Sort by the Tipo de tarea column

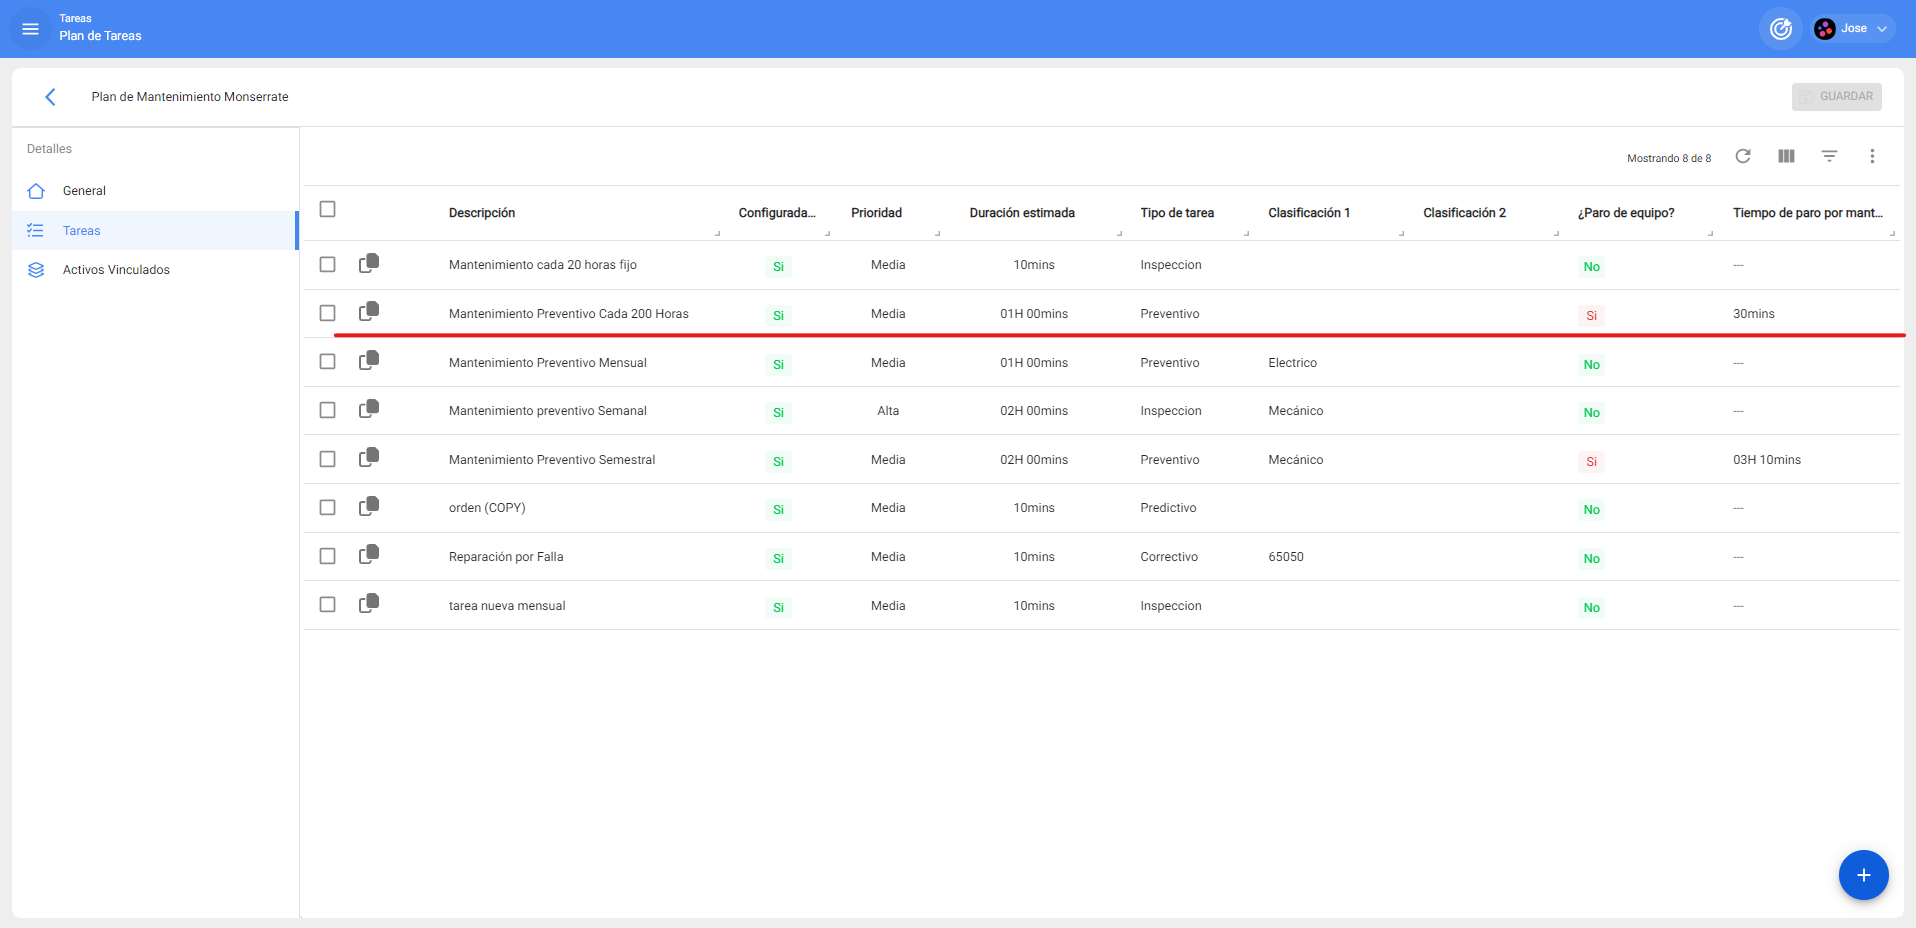pyautogui.click(x=1176, y=213)
